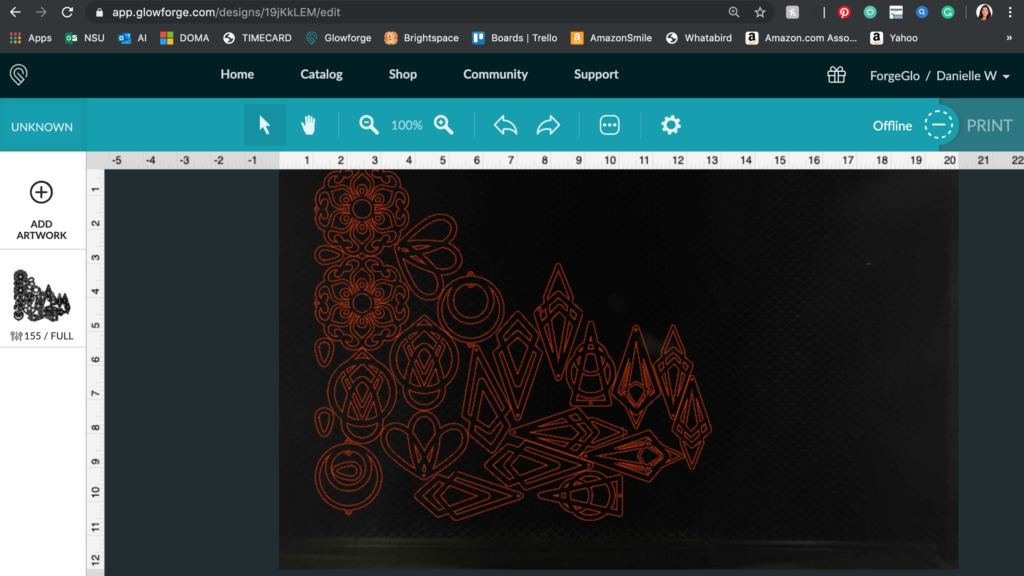Click the offline status circle icon

click(938, 125)
